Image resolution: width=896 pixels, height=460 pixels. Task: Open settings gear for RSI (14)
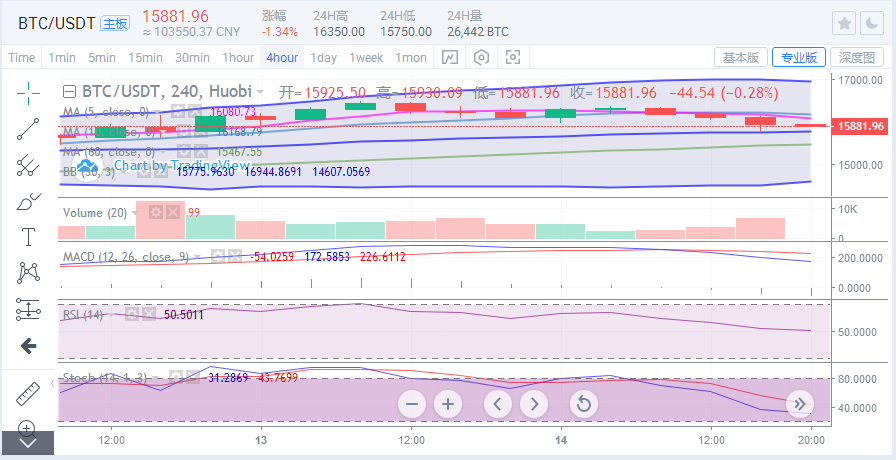[132, 314]
